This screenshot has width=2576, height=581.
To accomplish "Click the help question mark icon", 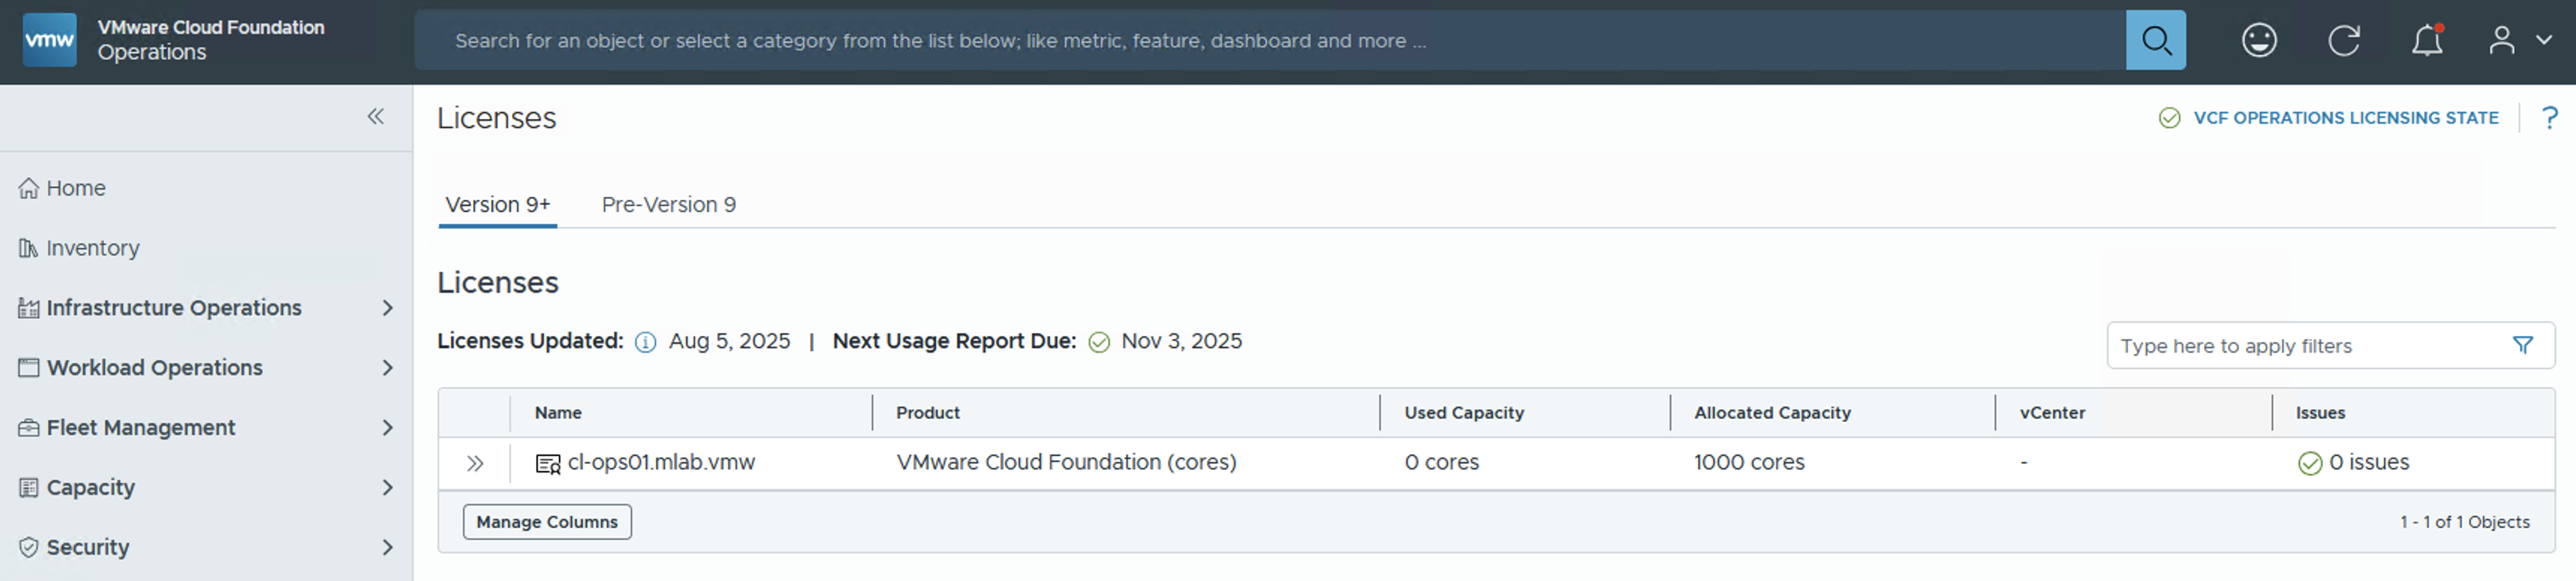I will (x=2549, y=118).
